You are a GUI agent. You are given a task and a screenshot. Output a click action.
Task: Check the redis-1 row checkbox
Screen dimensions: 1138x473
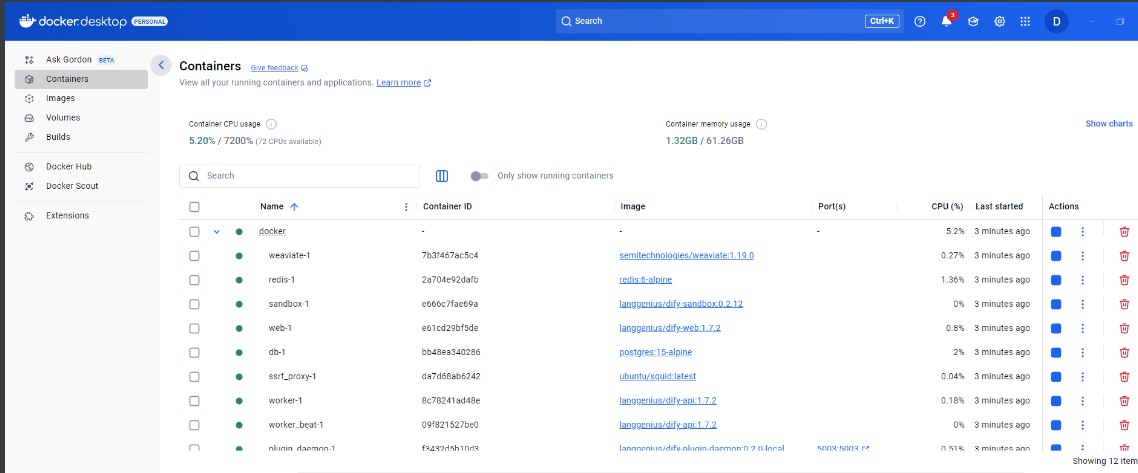[x=194, y=280]
